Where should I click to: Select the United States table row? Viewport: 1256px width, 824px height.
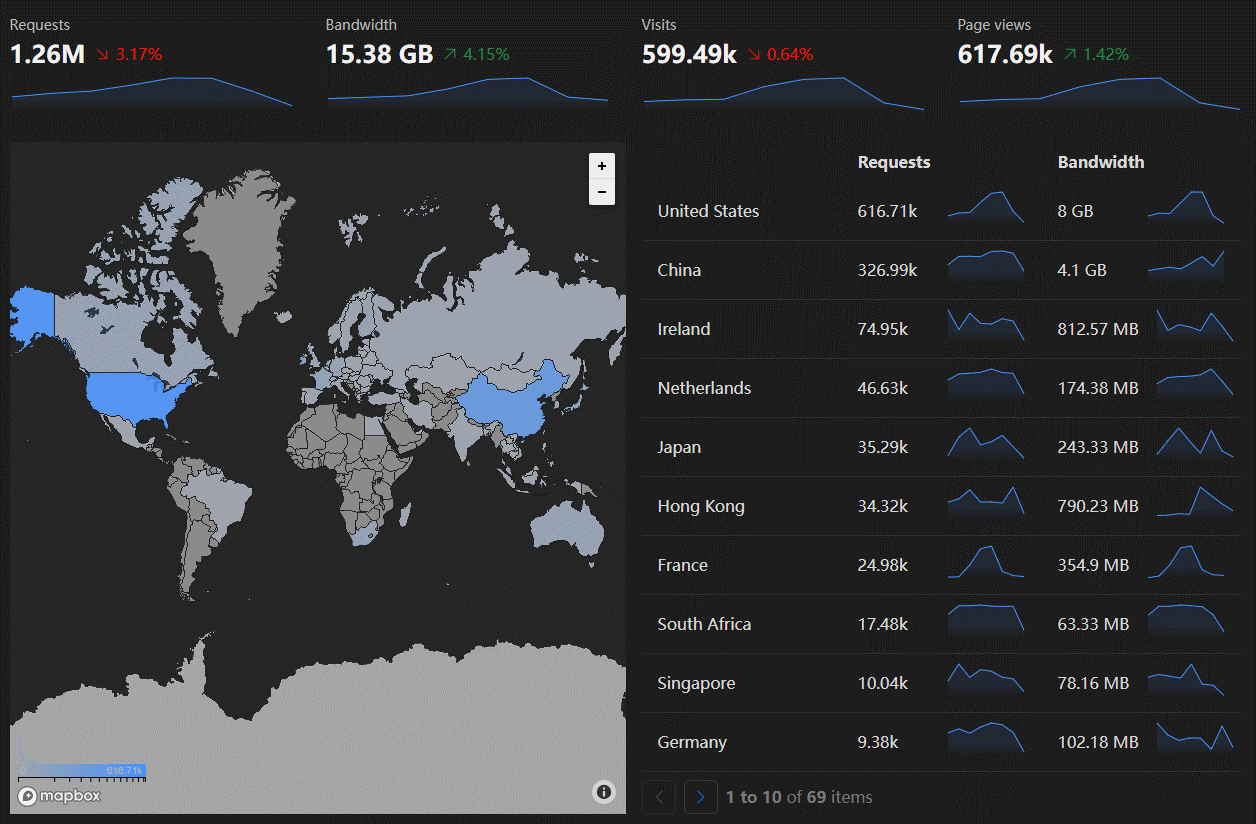(708, 211)
